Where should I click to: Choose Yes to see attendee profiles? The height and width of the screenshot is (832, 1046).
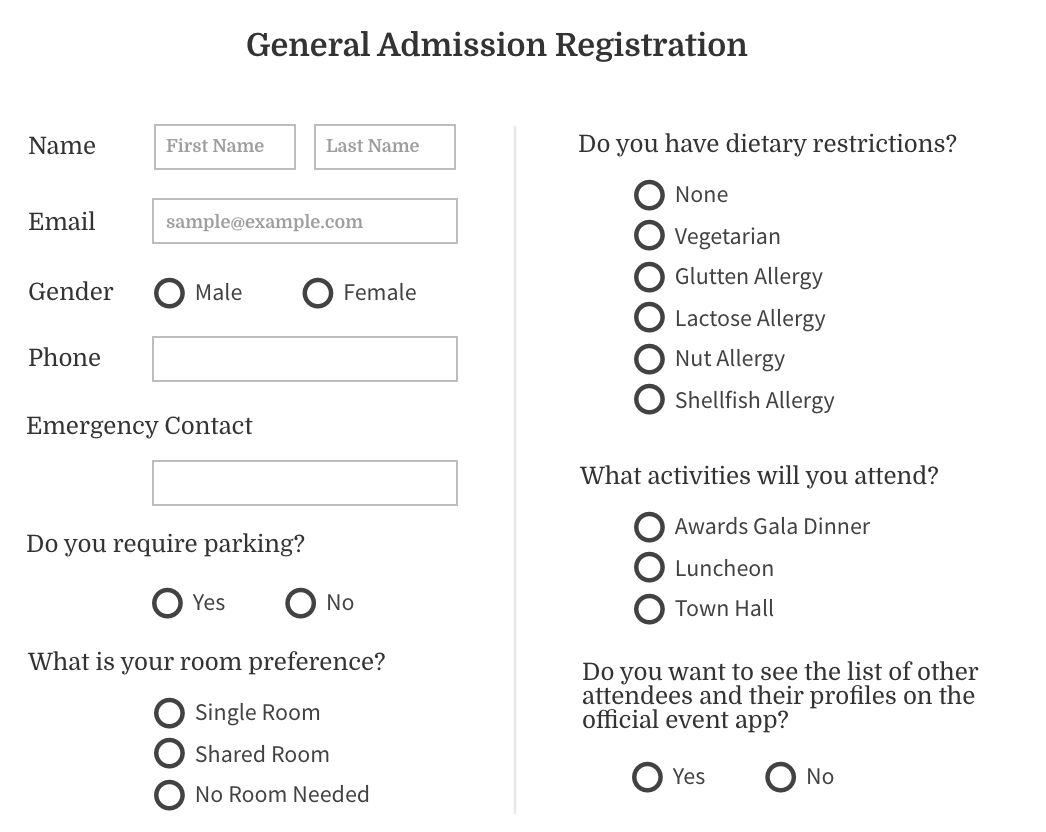pyautogui.click(x=647, y=777)
